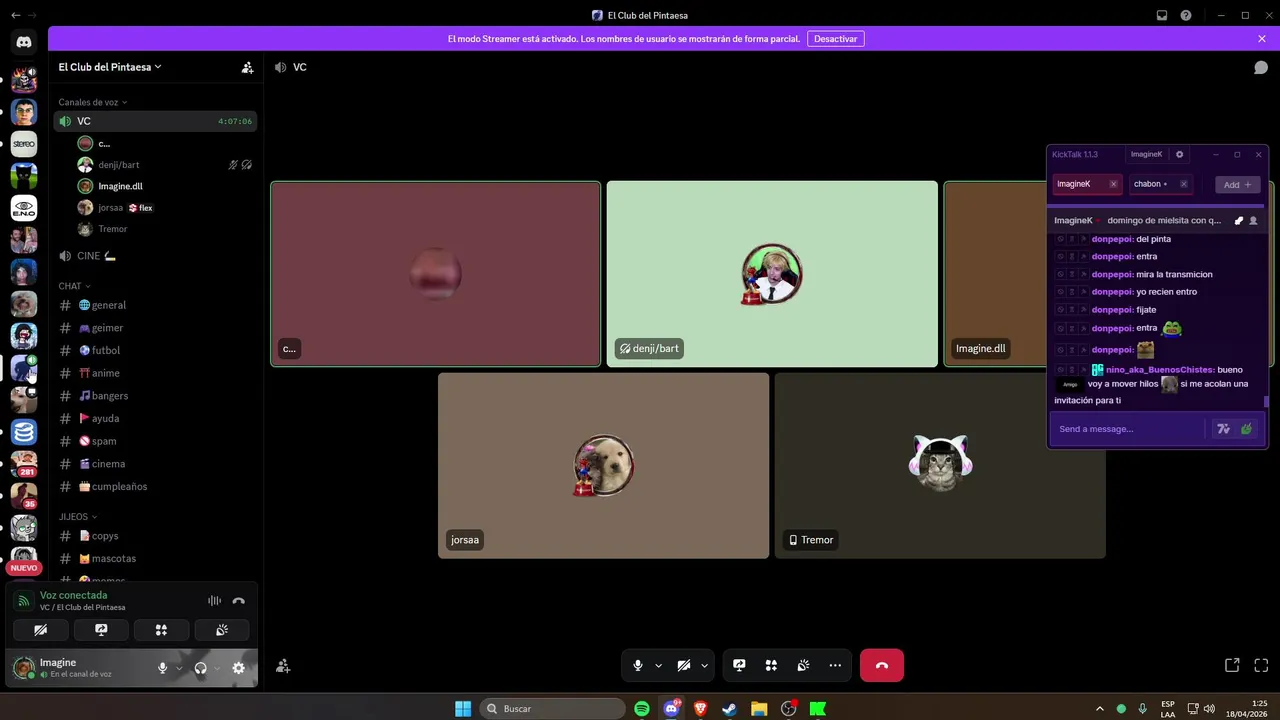Open the Discord inbox icon in title bar
1280x720 pixels.
tap(1162, 15)
